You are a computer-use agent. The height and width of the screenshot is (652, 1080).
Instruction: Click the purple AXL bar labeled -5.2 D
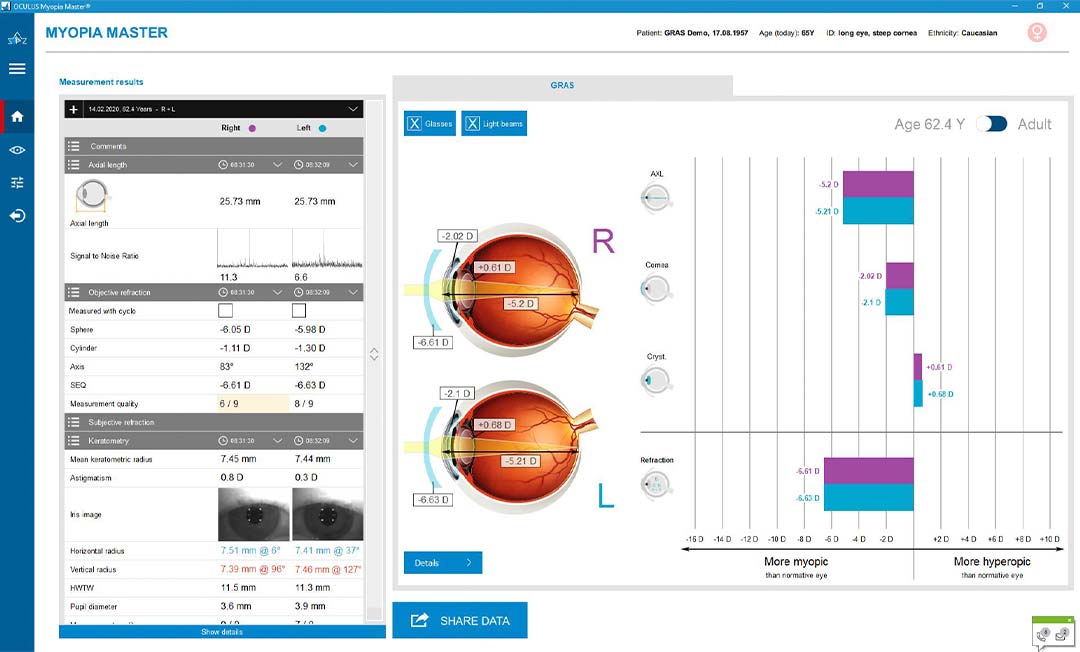point(878,185)
